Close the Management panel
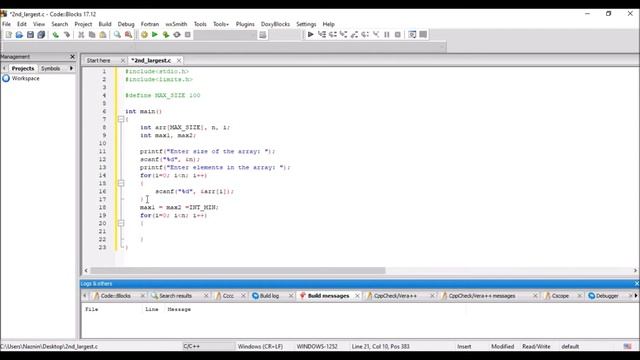The image size is (640, 360). click(x=72, y=57)
